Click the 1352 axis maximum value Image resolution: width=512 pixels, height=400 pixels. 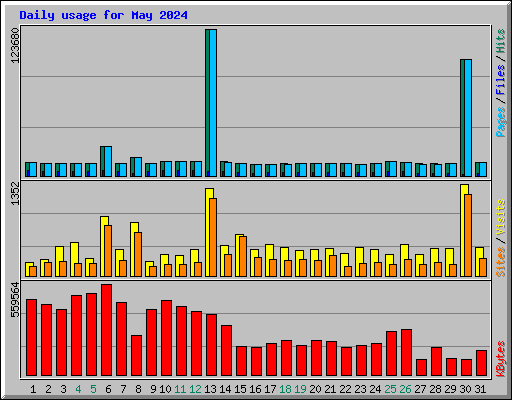pos(15,193)
